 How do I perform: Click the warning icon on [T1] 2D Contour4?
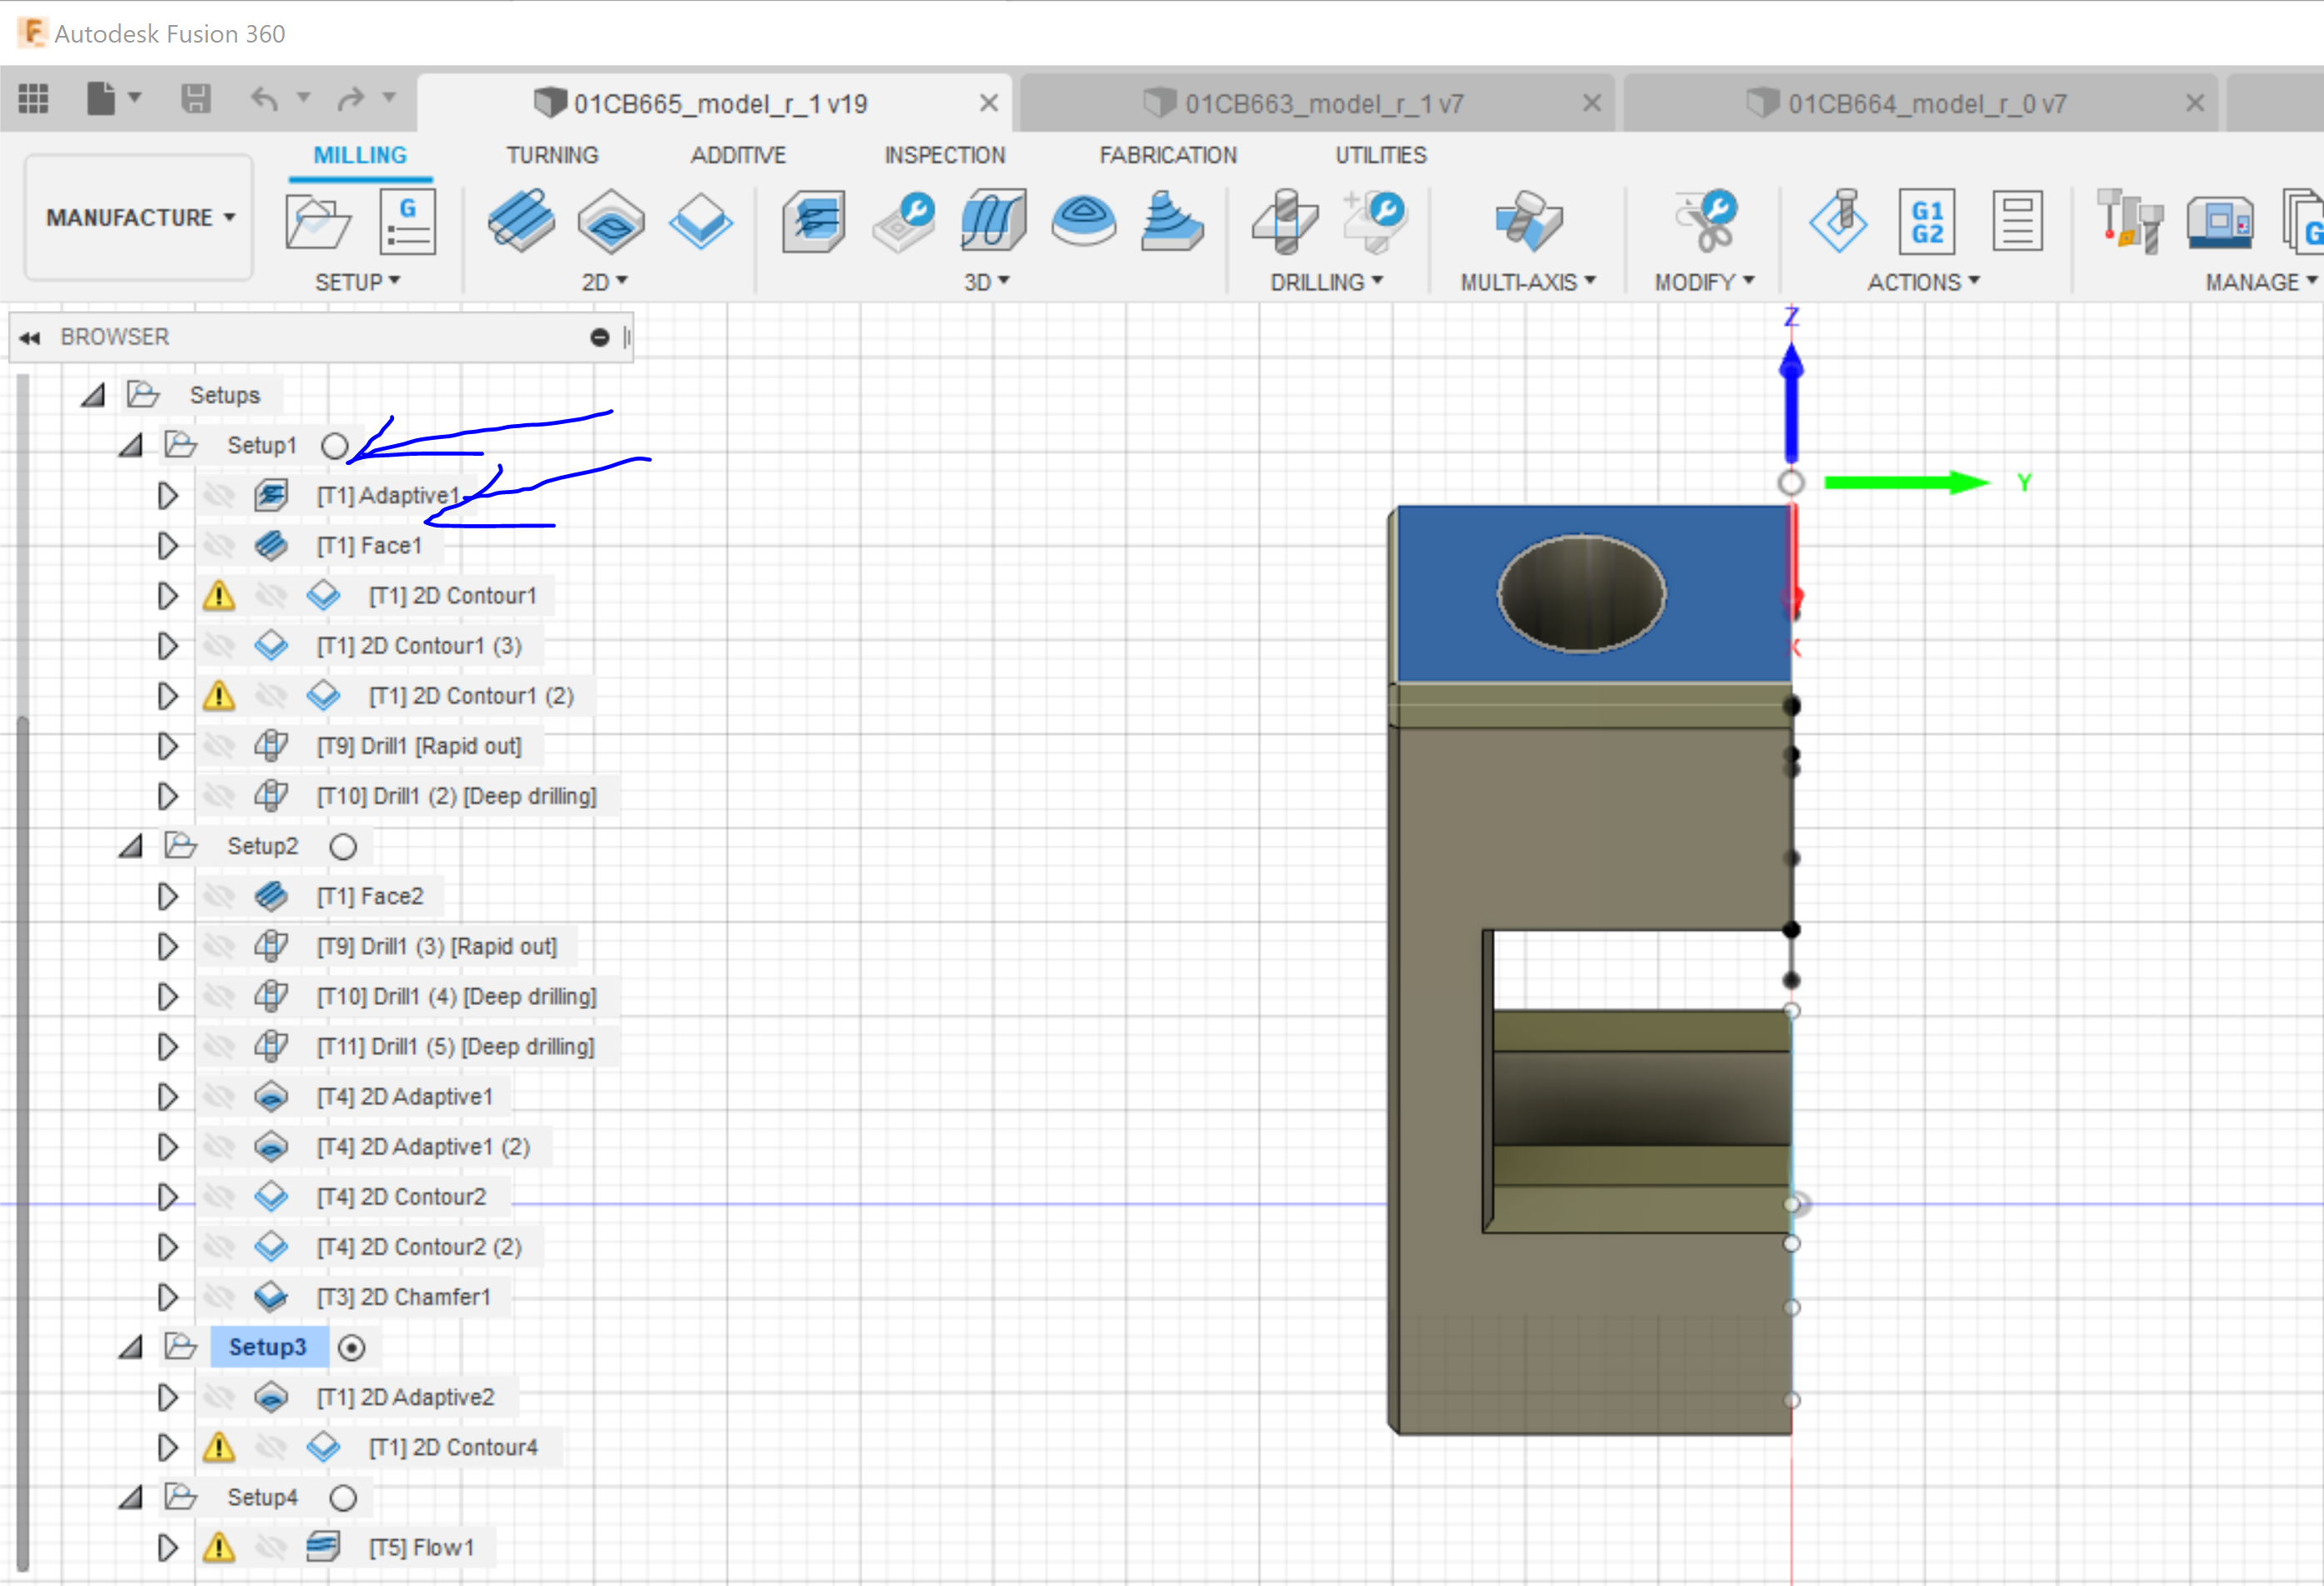pos(219,1447)
